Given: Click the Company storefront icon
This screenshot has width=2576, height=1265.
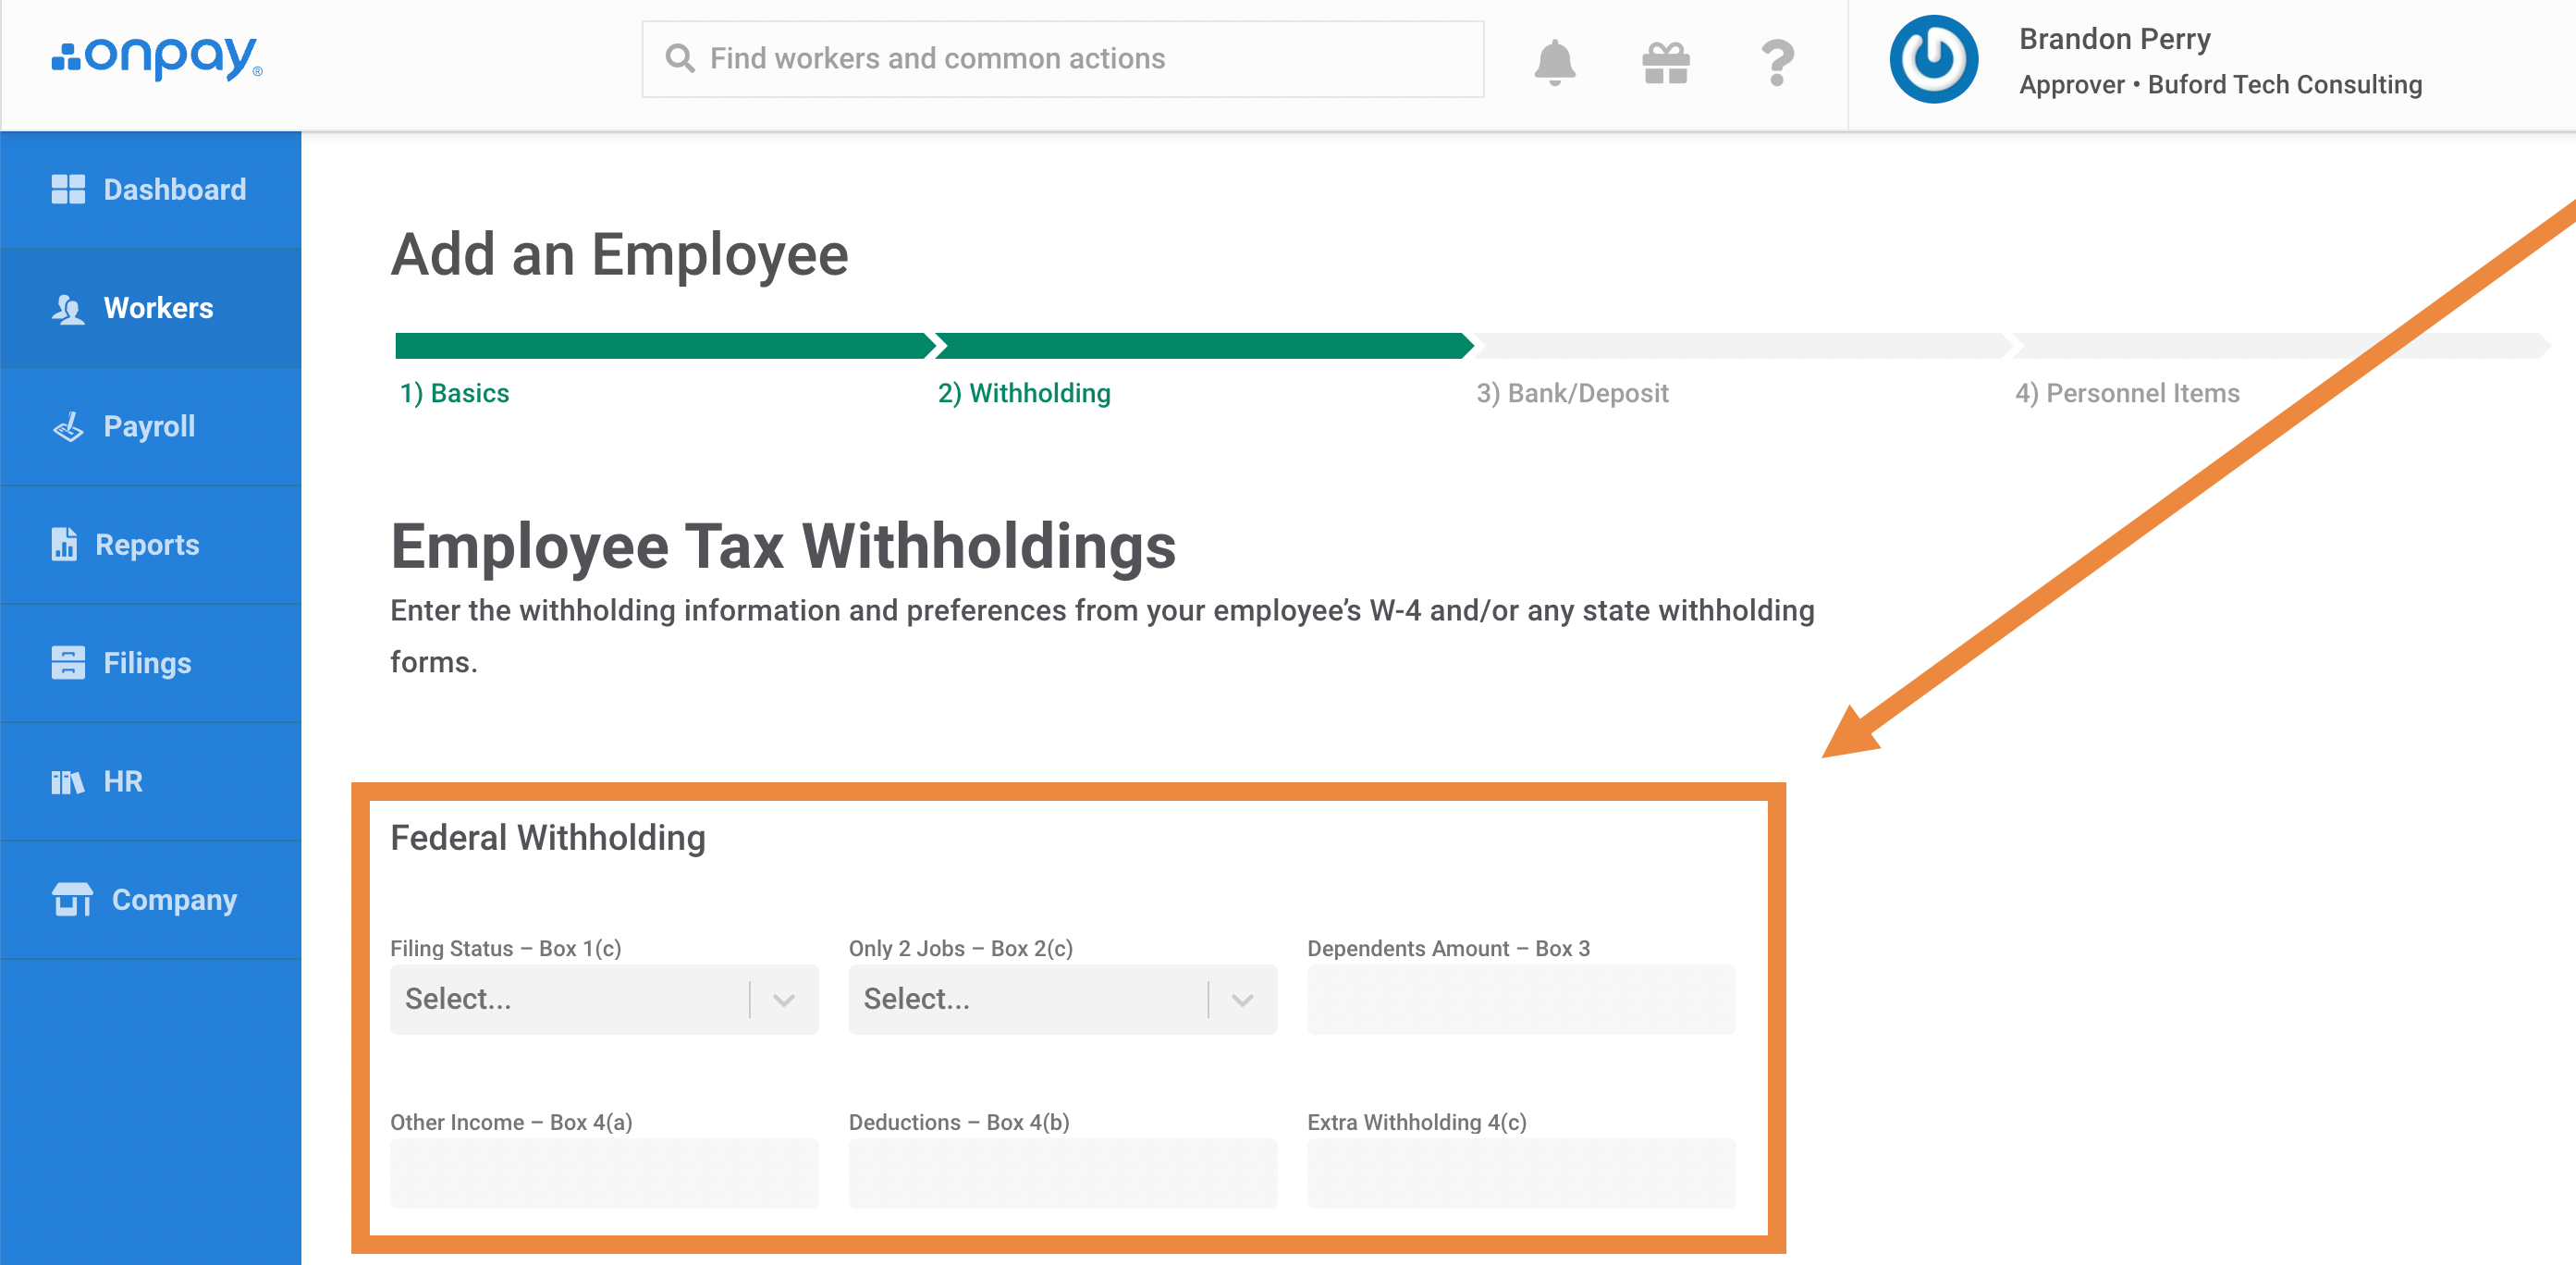Looking at the screenshot, I should pos(72,899).
